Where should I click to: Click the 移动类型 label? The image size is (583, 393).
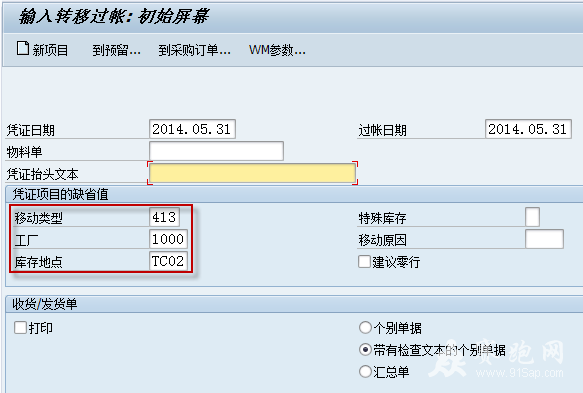tap(39, 218)
